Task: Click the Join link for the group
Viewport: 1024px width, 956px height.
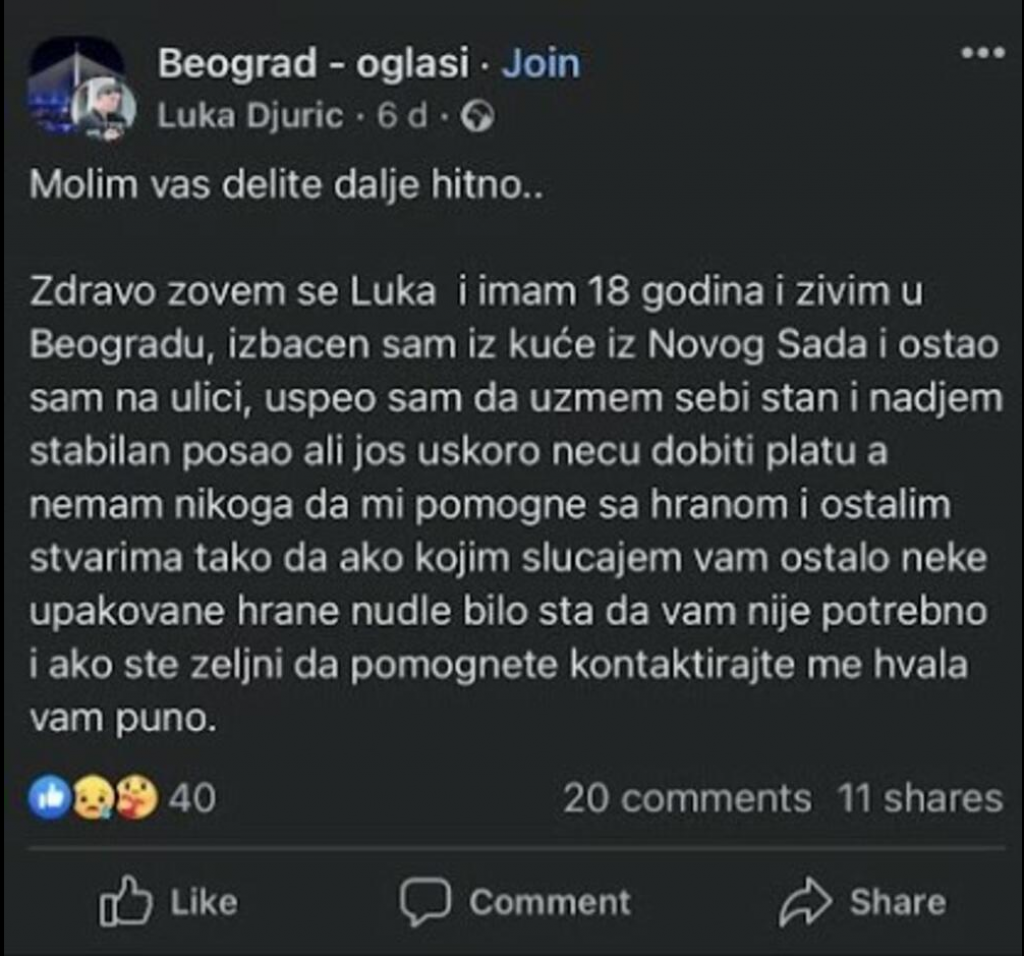Action: coord(540,65)
